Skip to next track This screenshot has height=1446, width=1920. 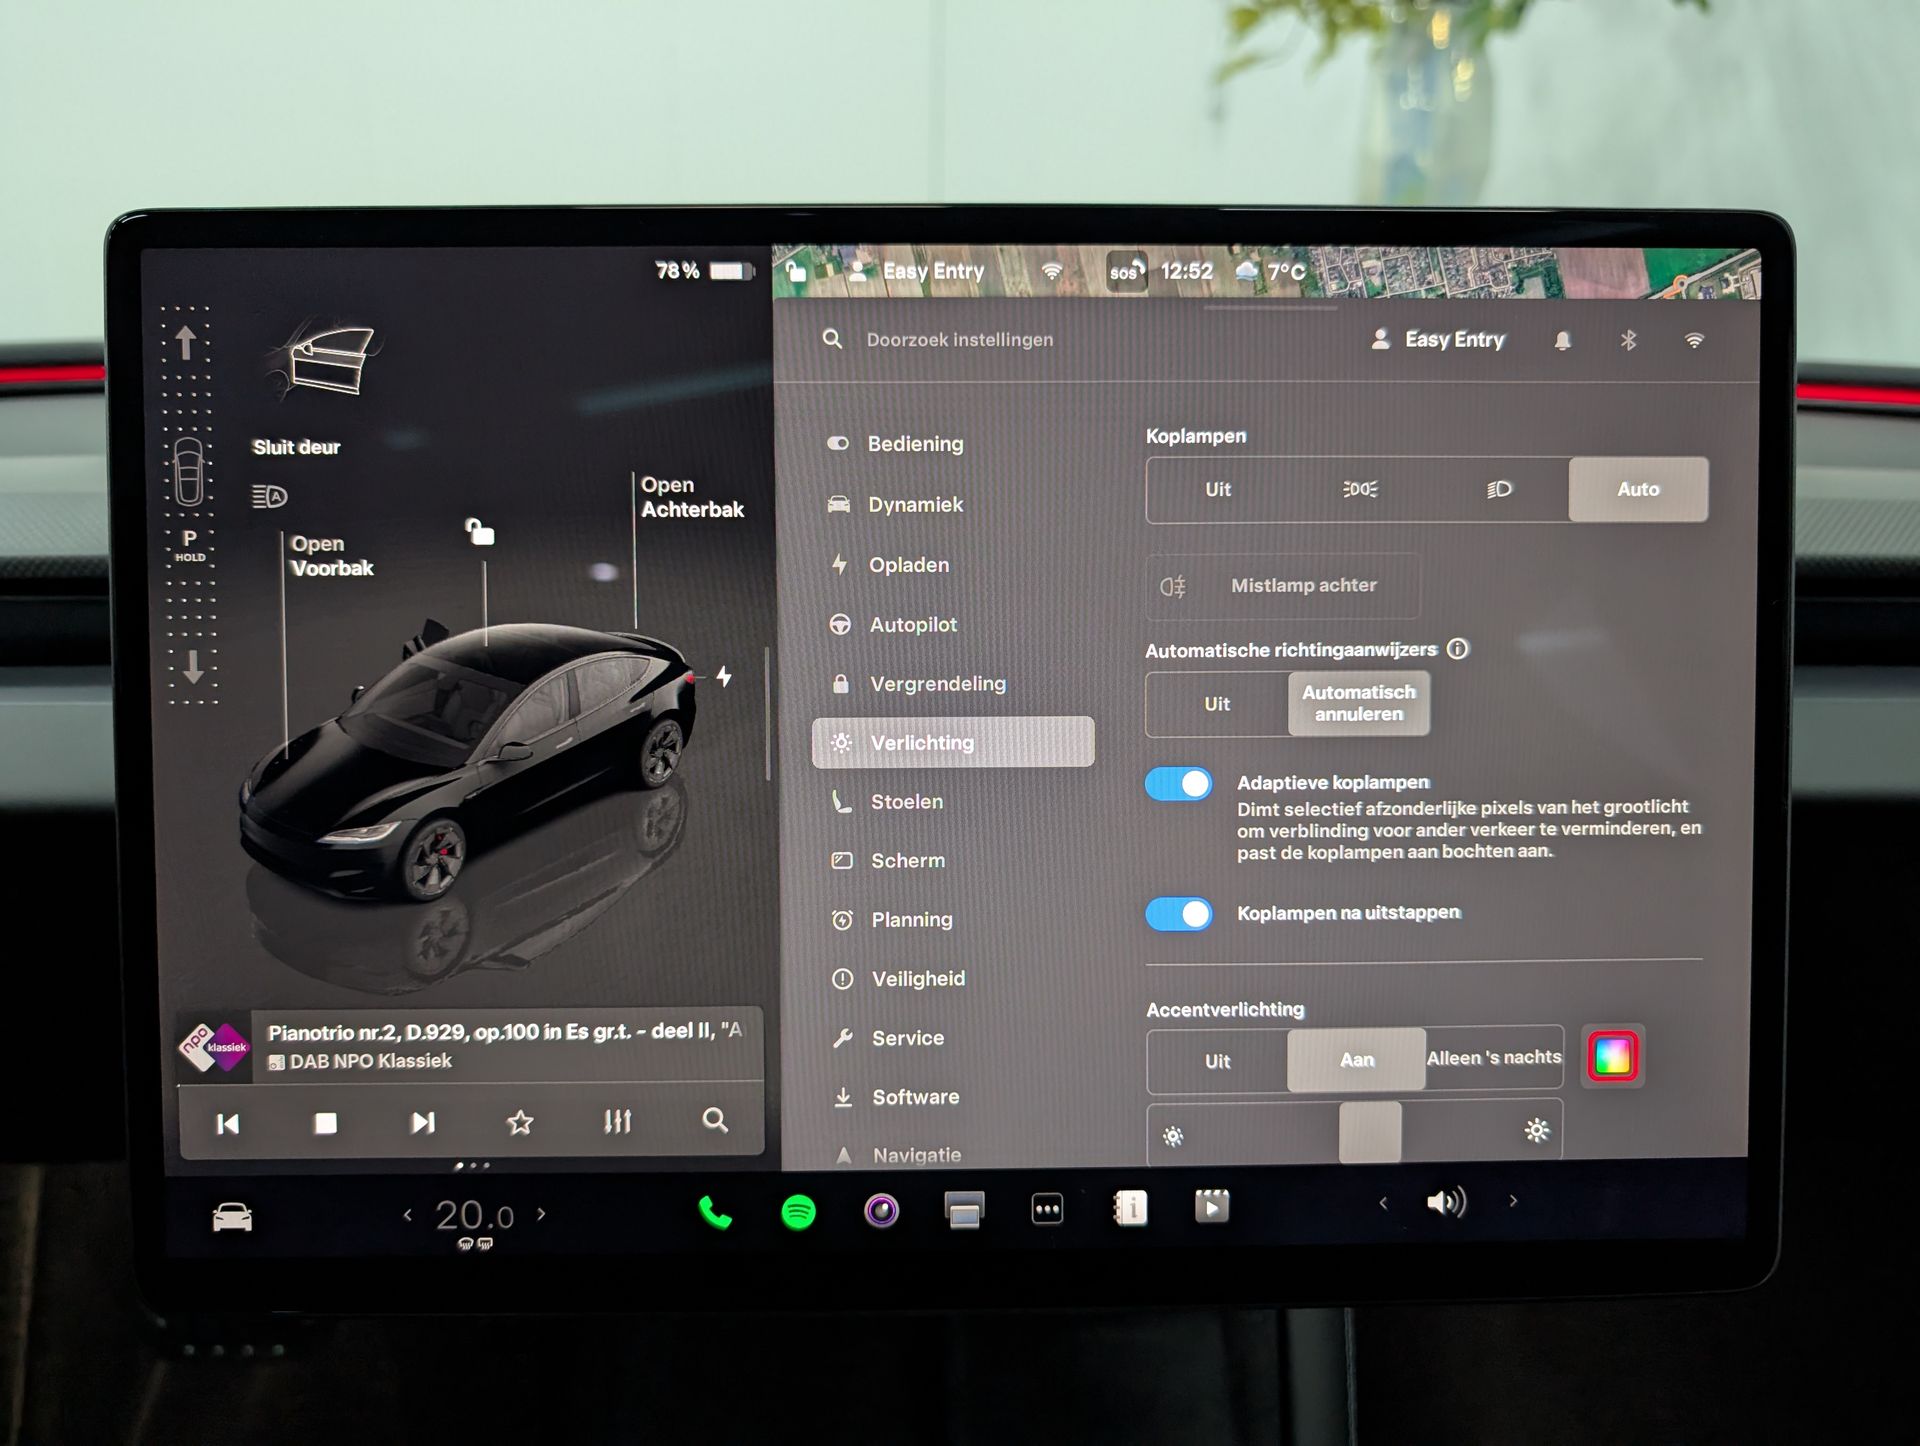pyautogui.click(x=423, y=1122)
